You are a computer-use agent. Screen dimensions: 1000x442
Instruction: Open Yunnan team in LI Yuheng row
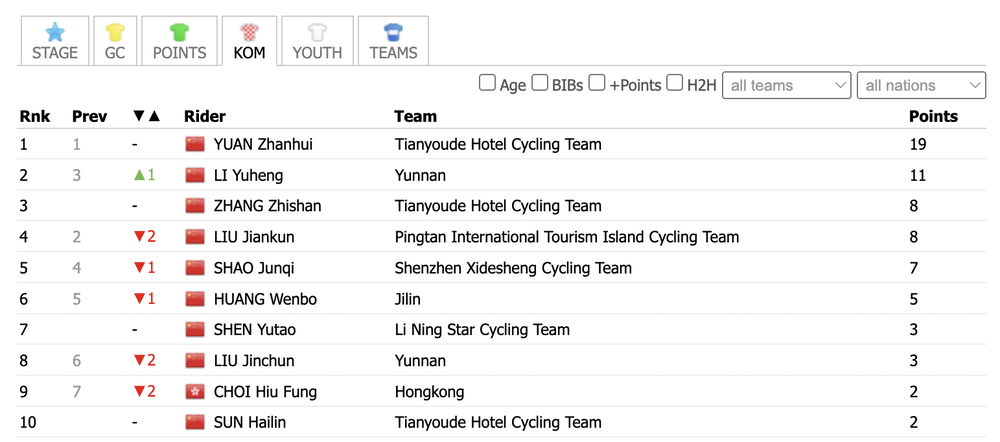[420, 175]
